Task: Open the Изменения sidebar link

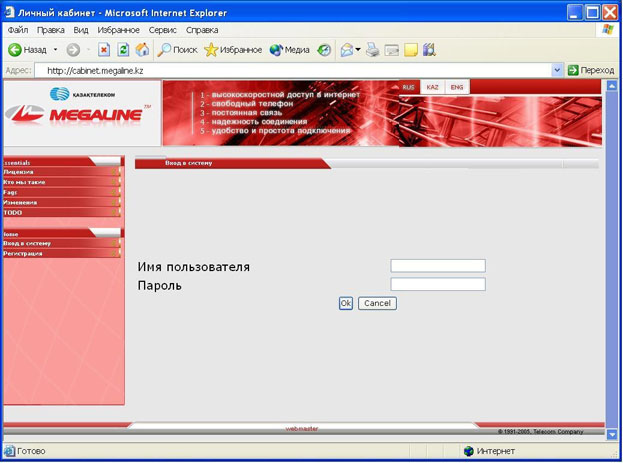Action: click(x=62, y=202)
